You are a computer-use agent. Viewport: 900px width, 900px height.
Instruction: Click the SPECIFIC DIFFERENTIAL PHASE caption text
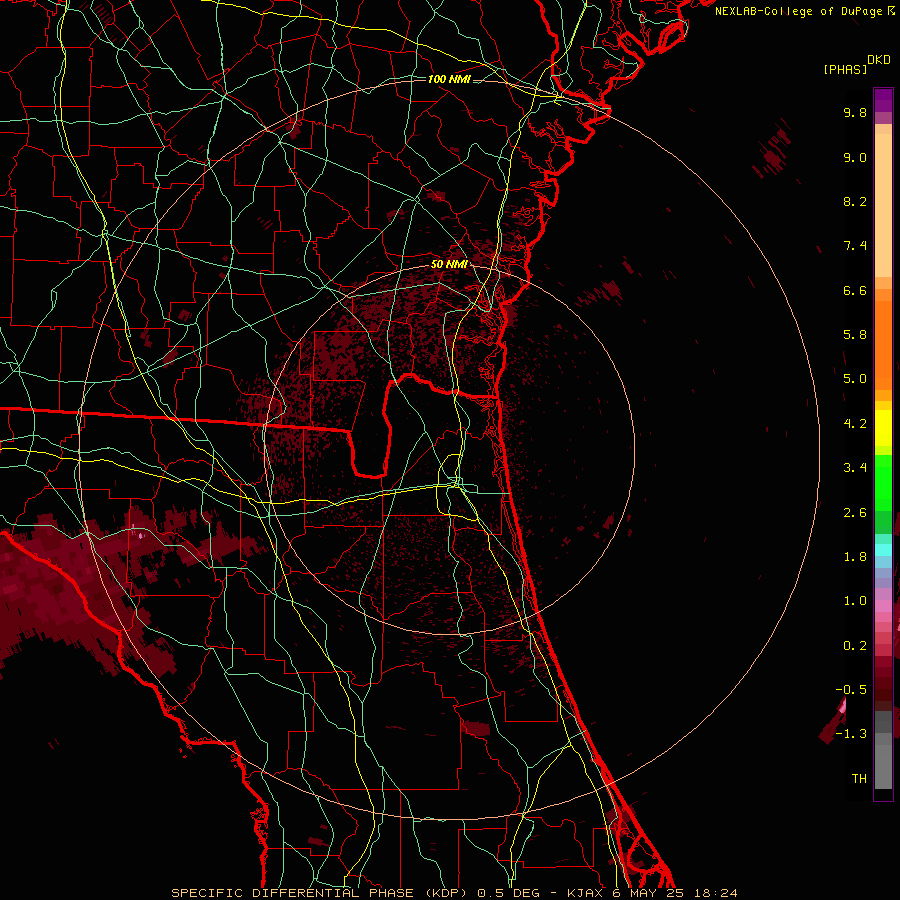292,893
